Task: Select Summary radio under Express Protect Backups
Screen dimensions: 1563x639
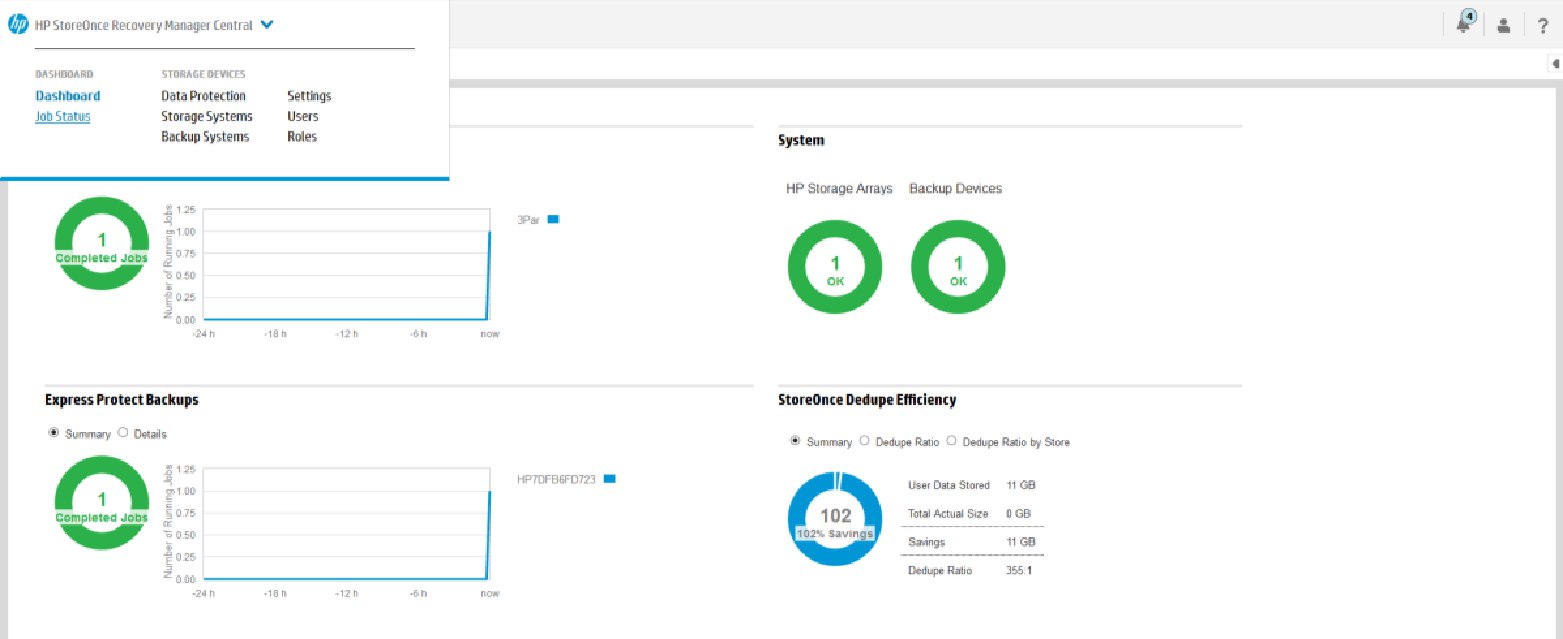Action: (54, 434)
